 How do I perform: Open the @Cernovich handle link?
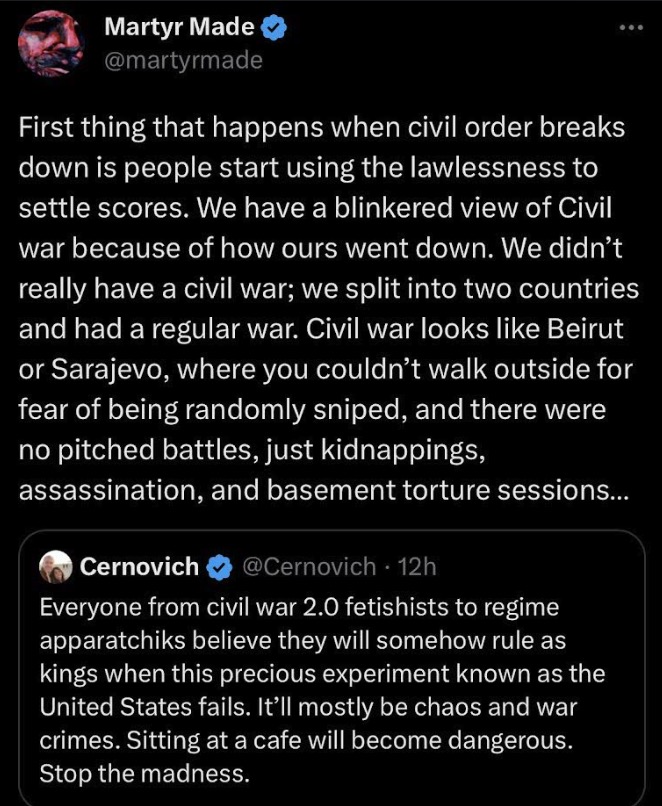tap(309, 567)
